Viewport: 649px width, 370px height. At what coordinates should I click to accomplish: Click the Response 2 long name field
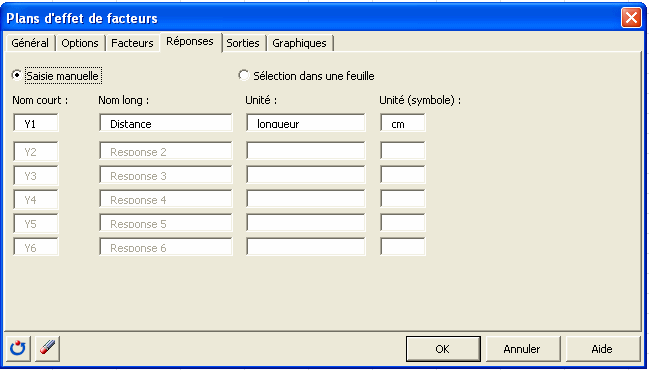tap(166, 151)
